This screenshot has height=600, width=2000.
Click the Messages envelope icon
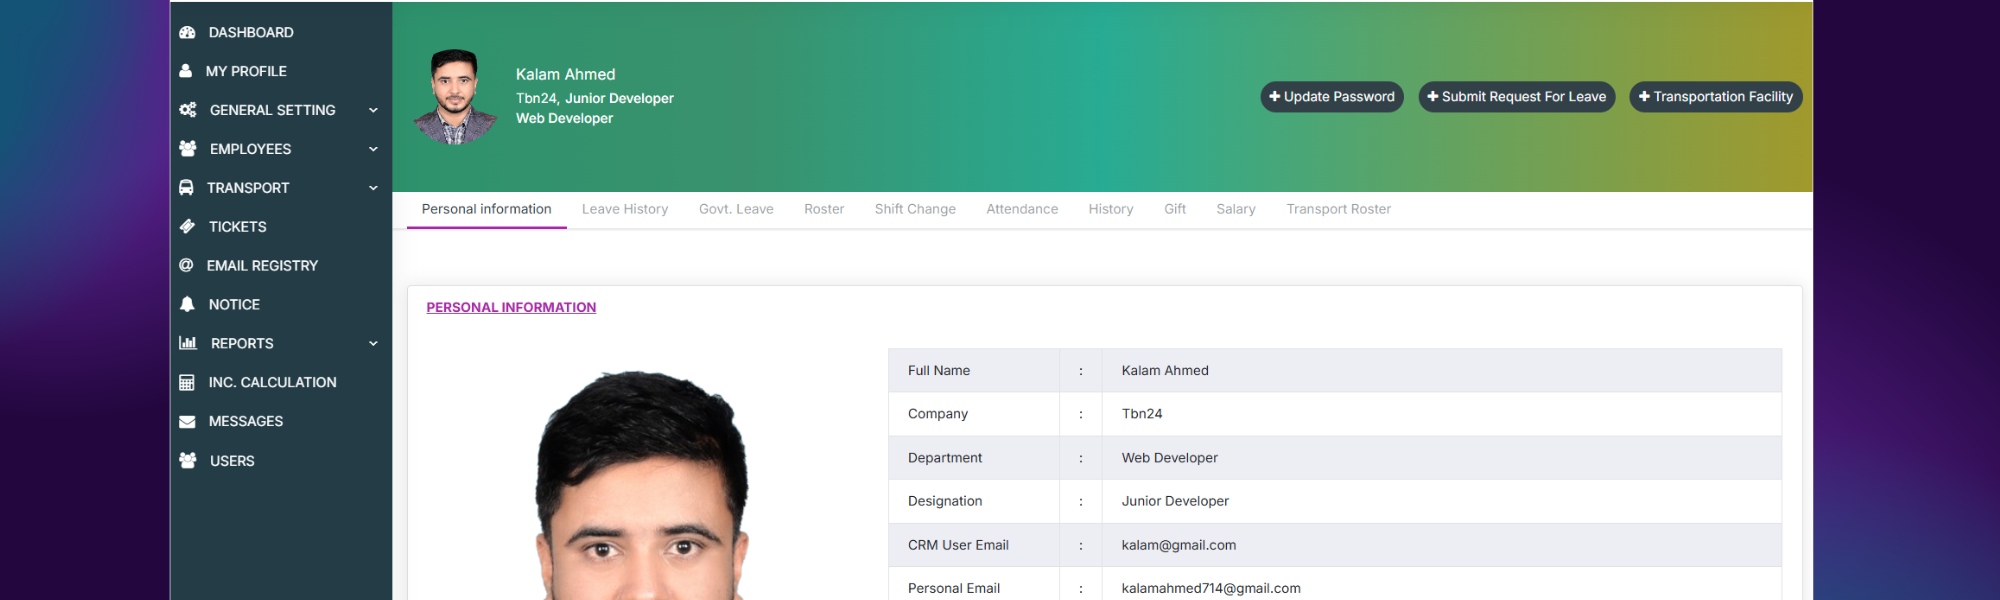pyautogui.click(x=187, y=422)
